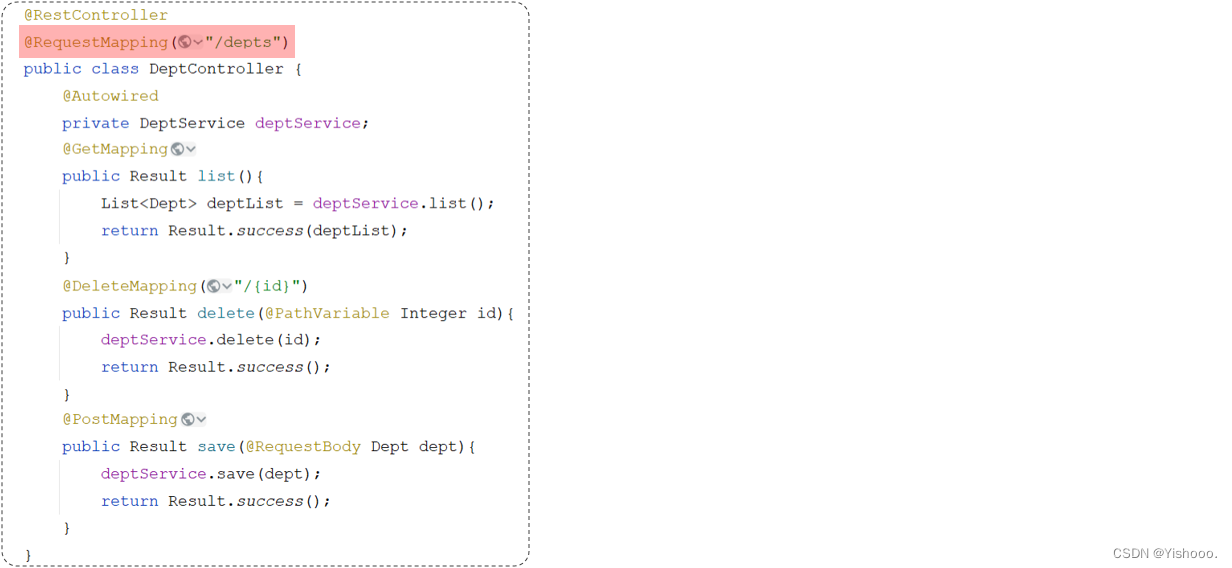
Task: Click the CSDN @Yishooo watermark
Action: pos(1165,553)
